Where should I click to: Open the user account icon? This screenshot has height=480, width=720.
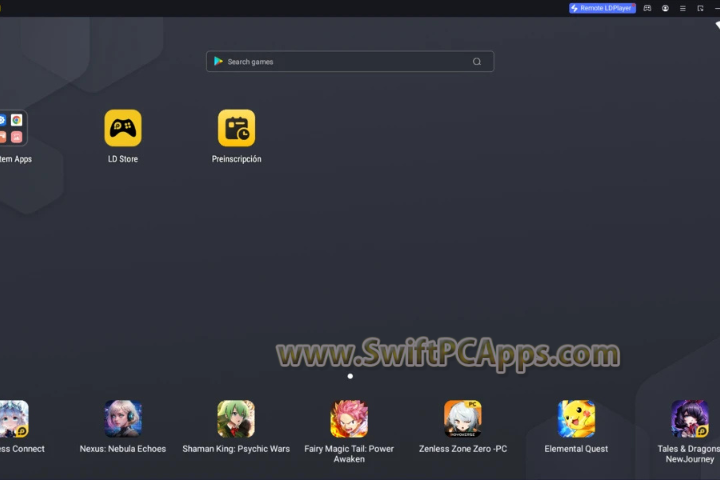665,8
